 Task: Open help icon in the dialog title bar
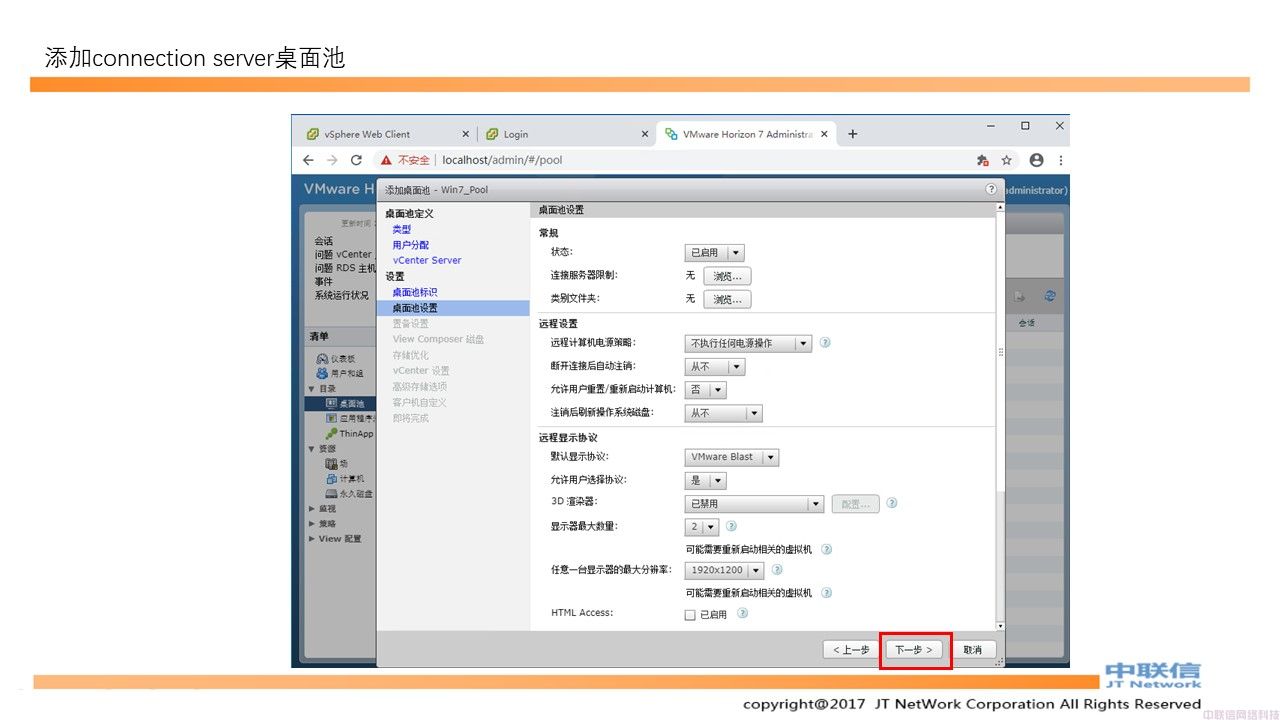pos(991,189)
